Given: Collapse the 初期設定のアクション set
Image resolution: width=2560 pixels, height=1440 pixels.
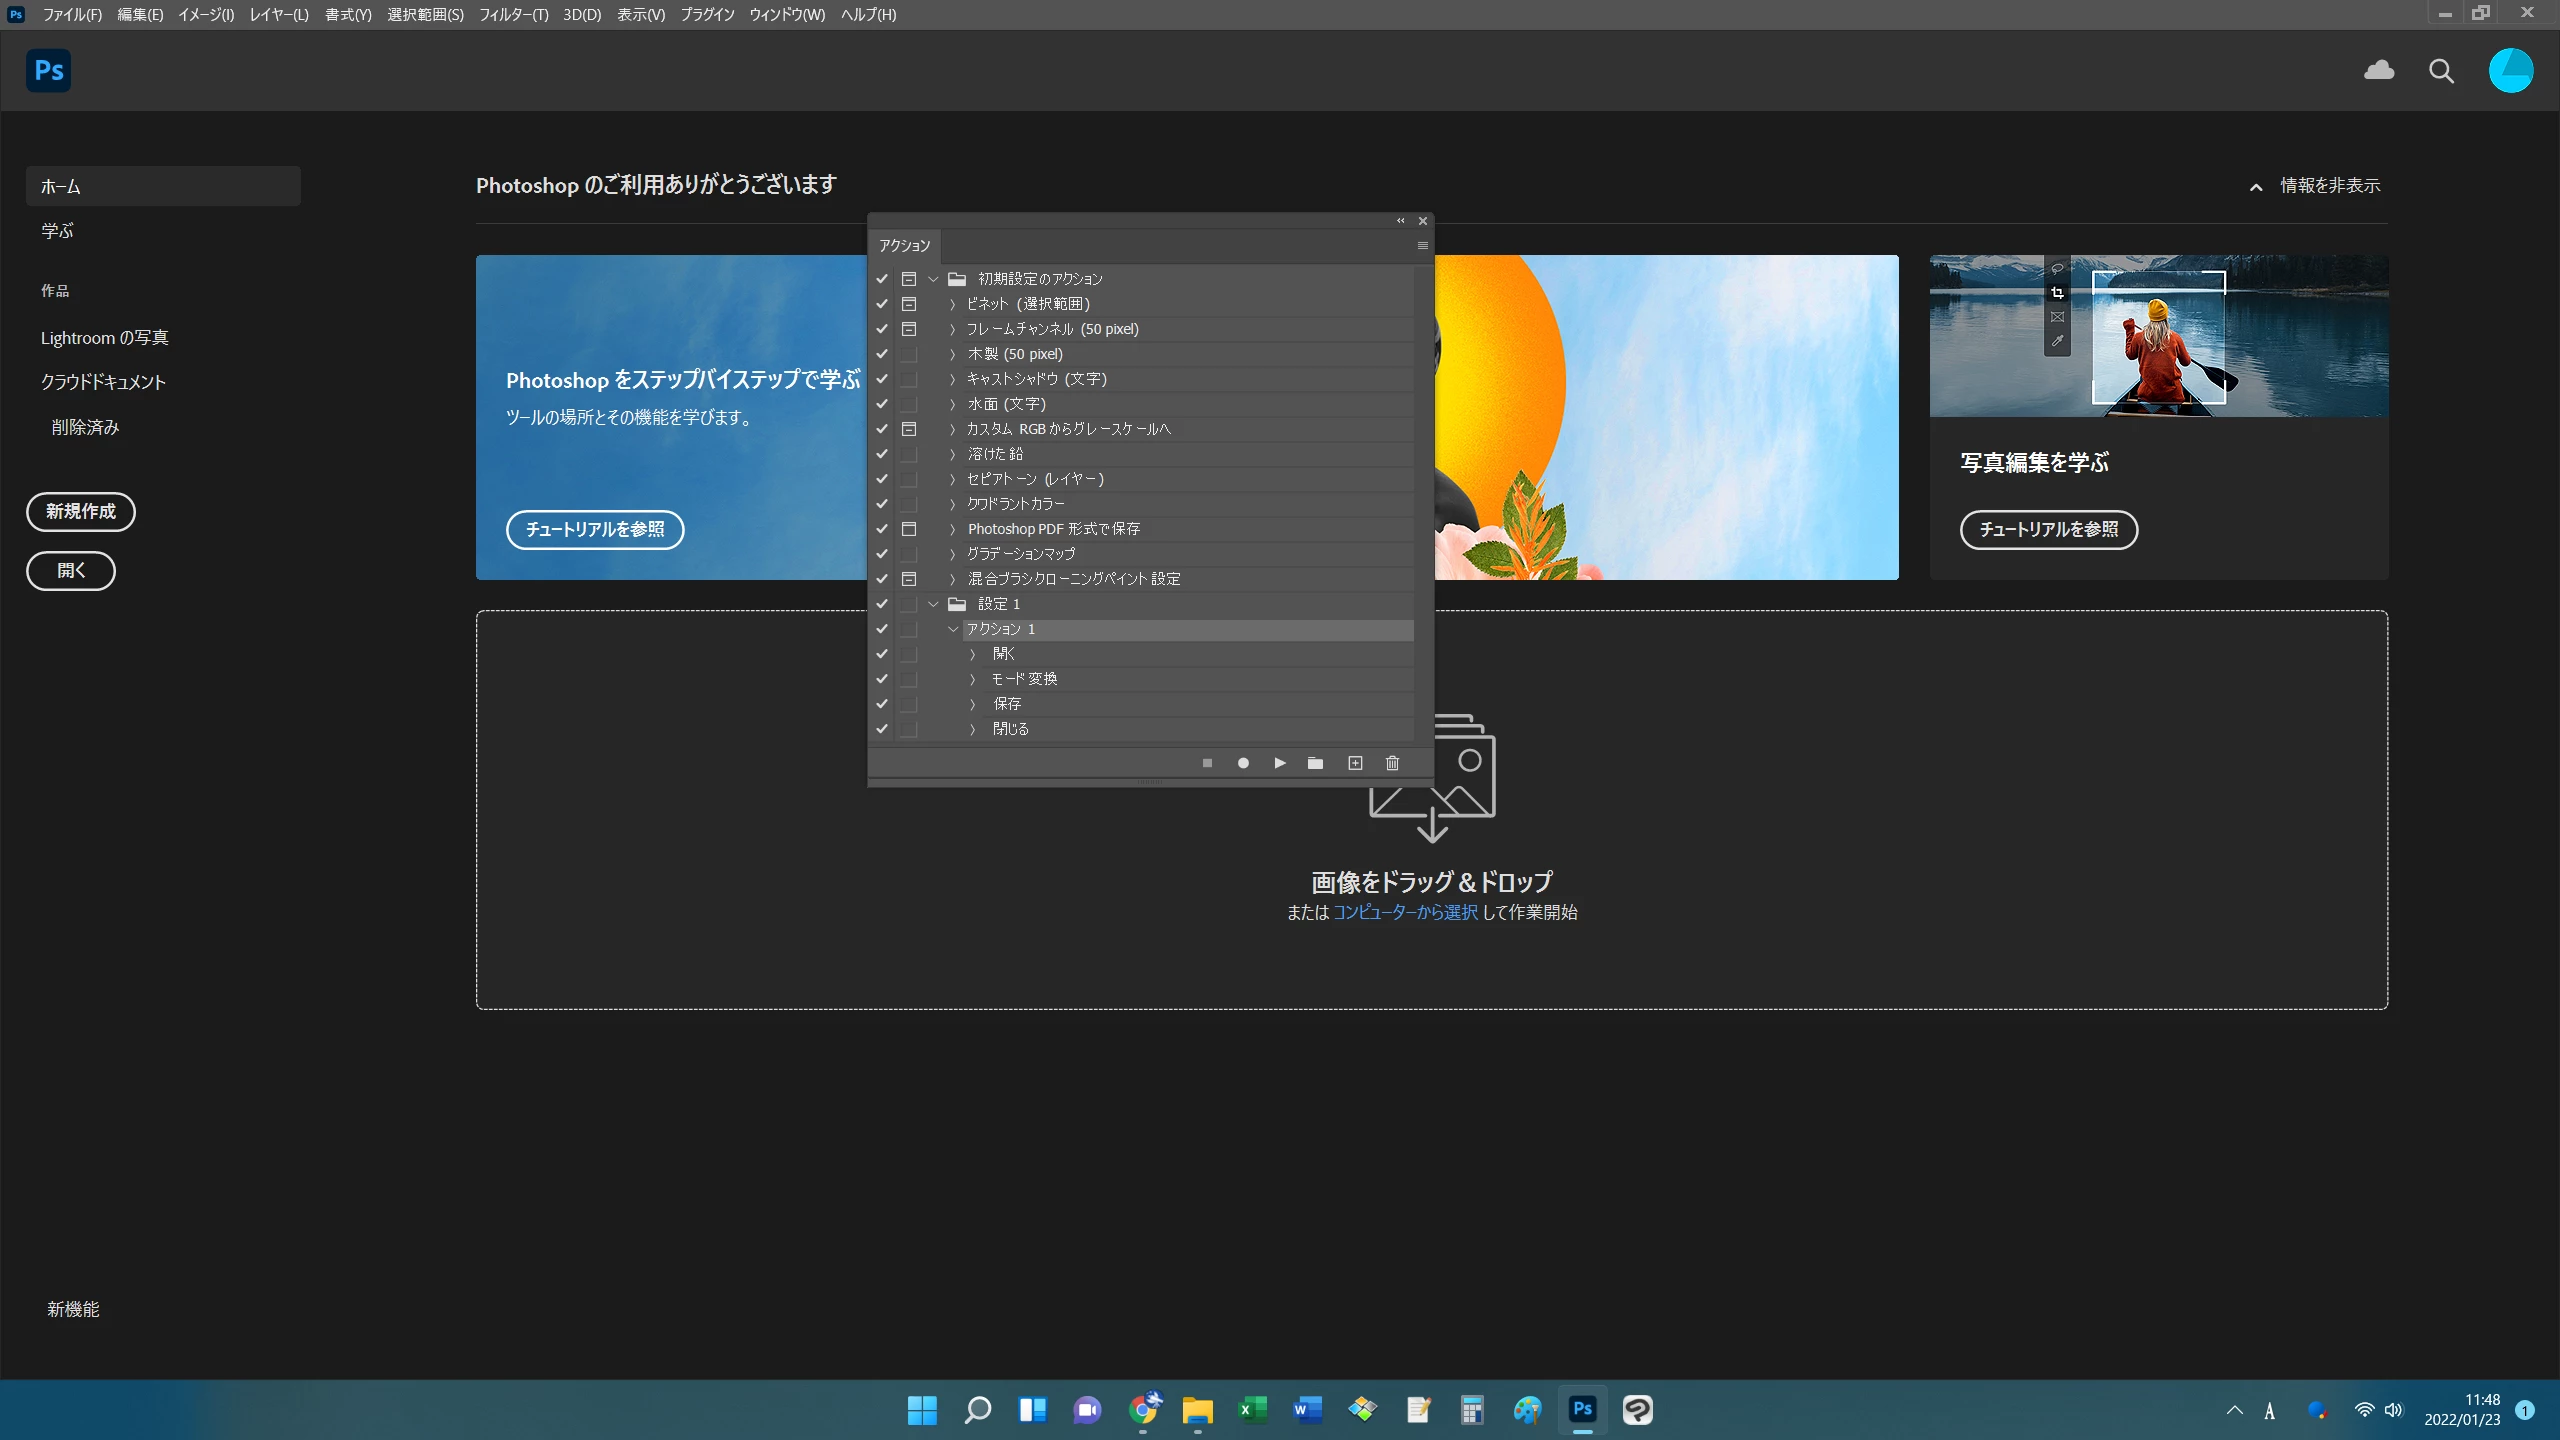Looking at the screenshot, I should click(x=933, y=279).
